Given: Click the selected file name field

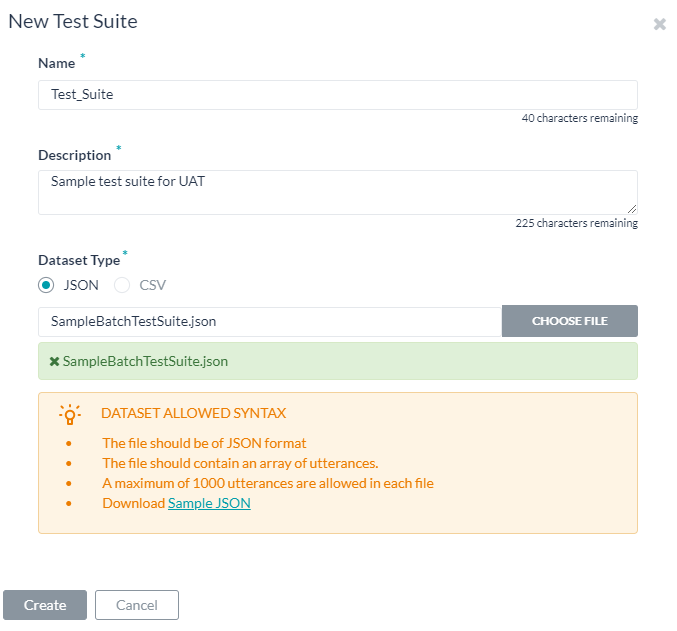Looking at the screenshot, I should pyautogui.click(x=269, y=321).
